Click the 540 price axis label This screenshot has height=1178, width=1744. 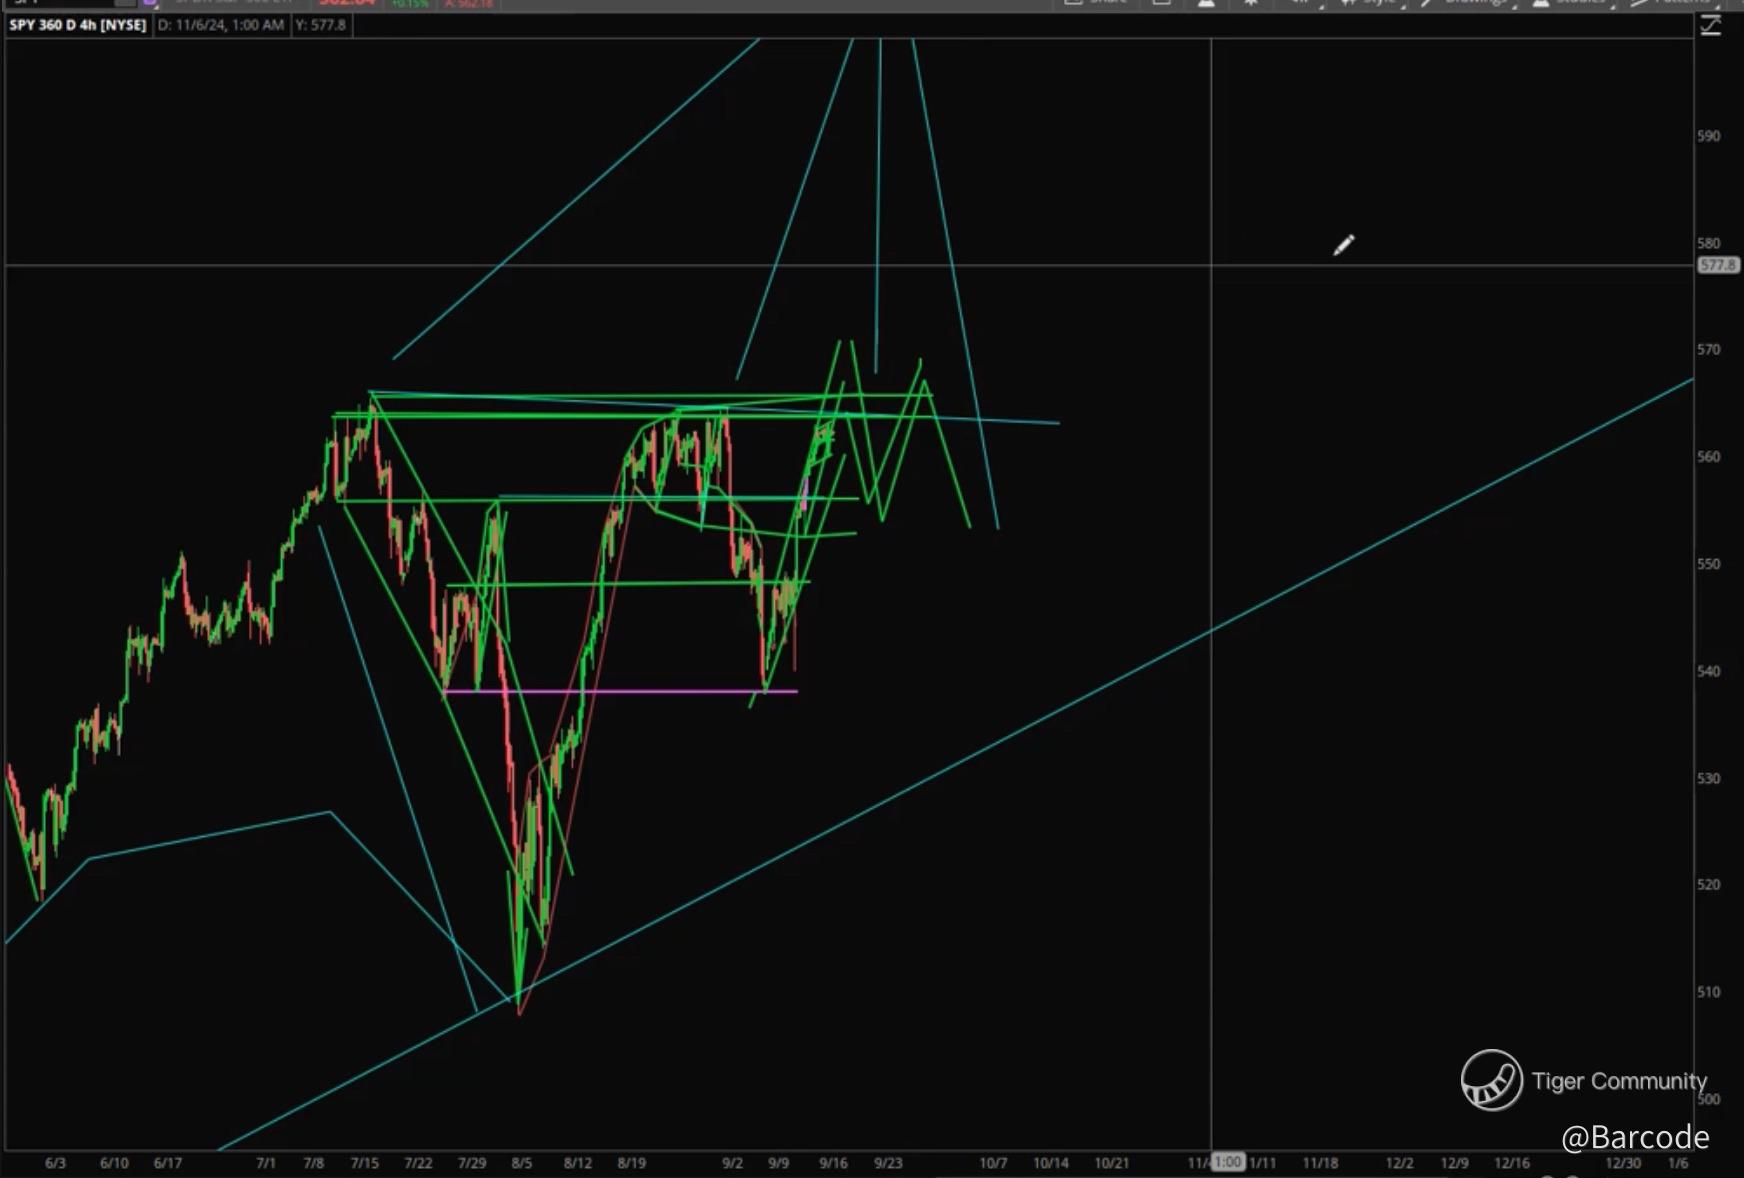1709,671
